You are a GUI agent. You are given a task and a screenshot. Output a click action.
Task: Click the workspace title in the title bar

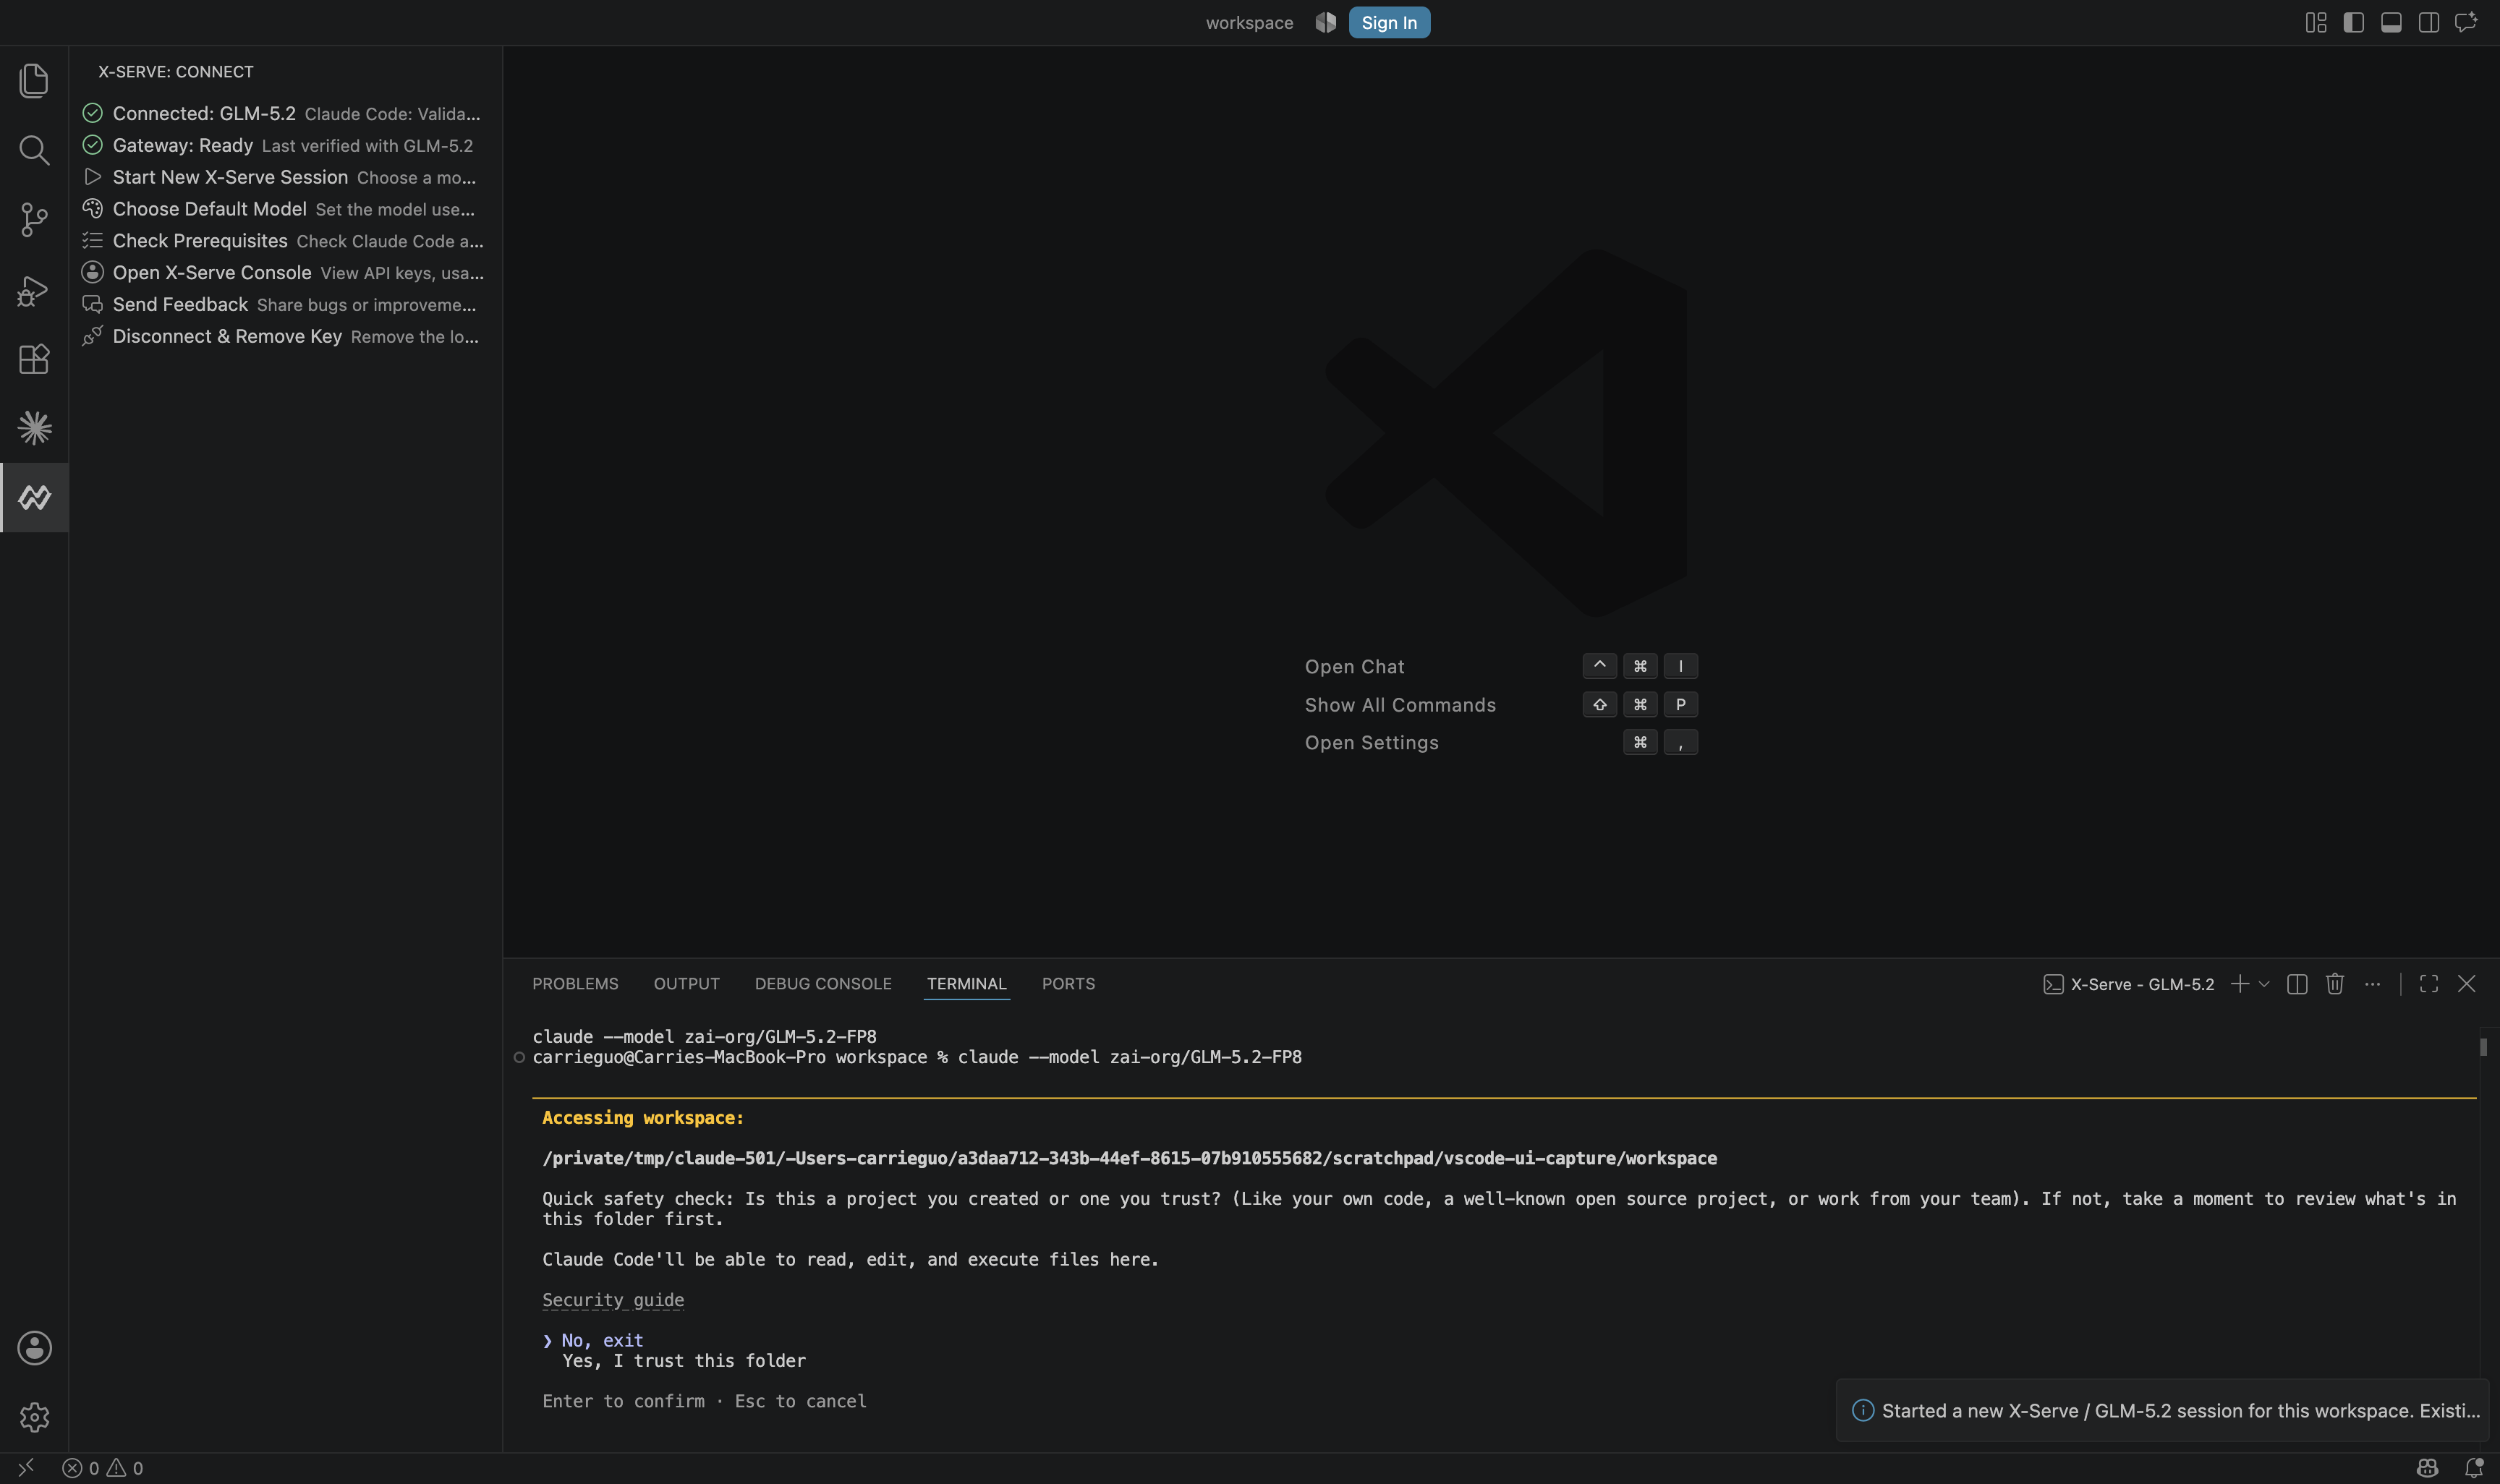pyautogui.click(x=1249, y=22)
